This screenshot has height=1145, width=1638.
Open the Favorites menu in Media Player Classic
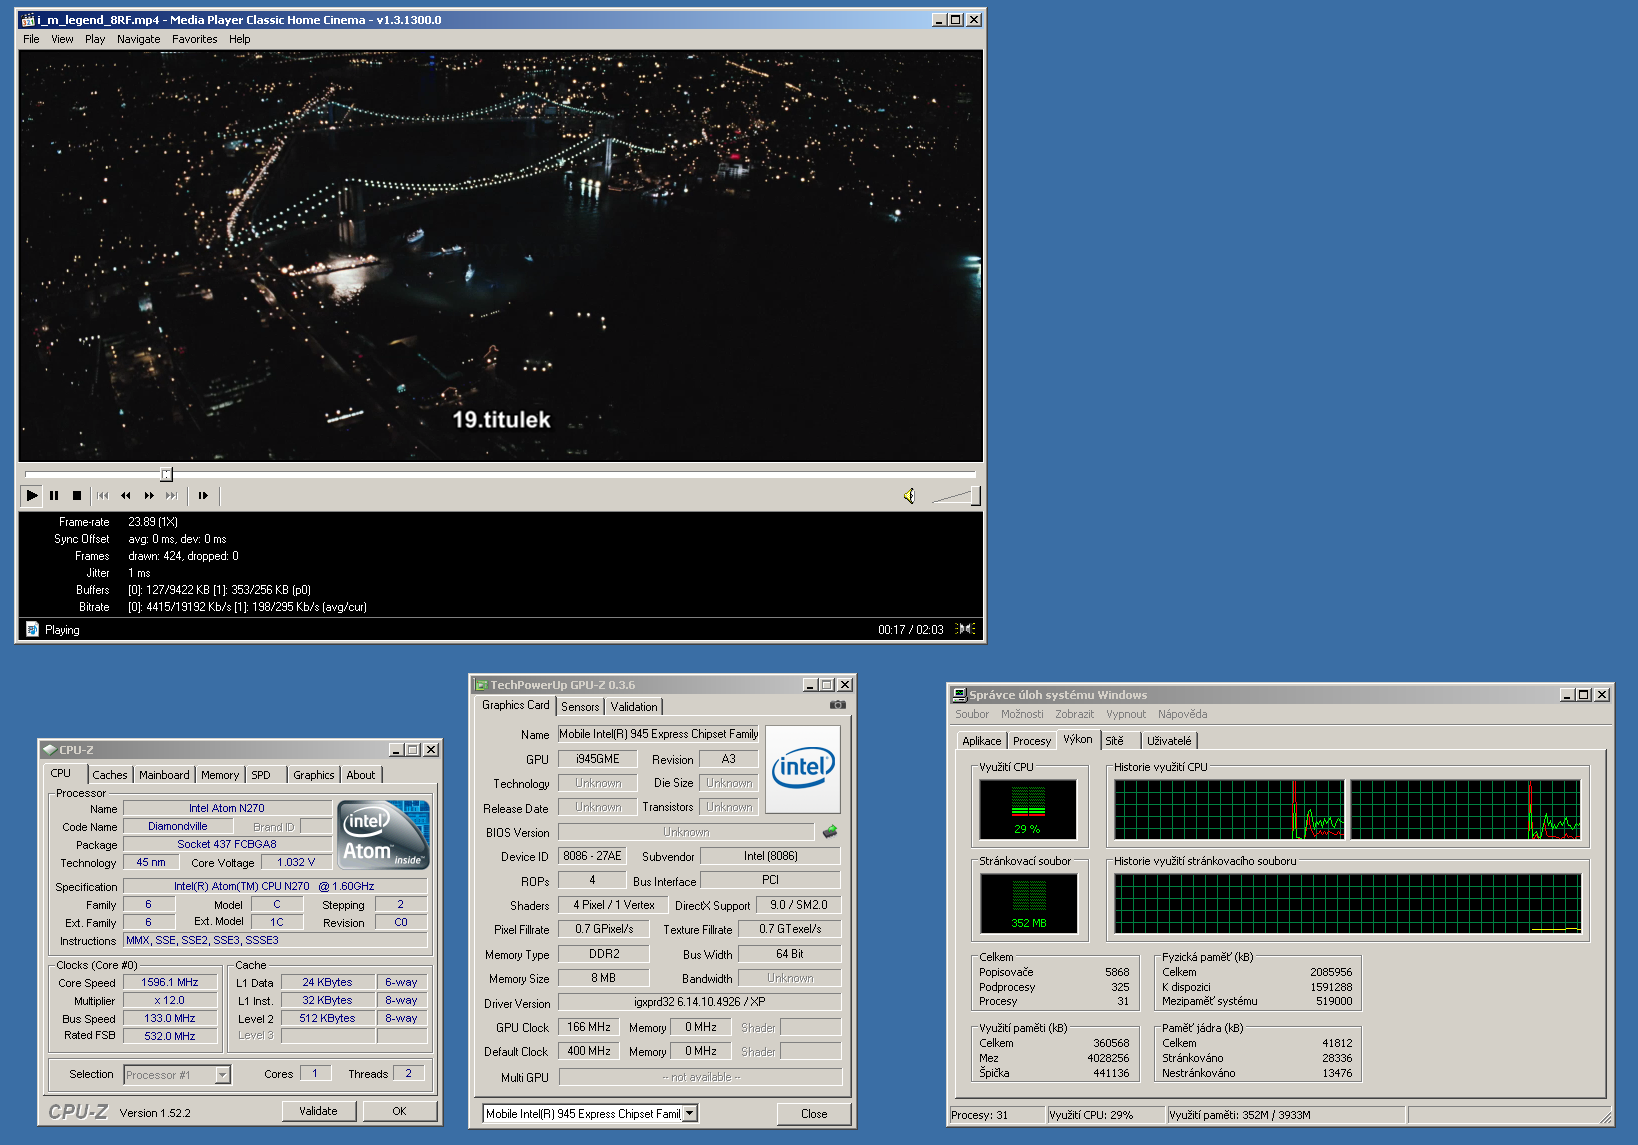194,39
